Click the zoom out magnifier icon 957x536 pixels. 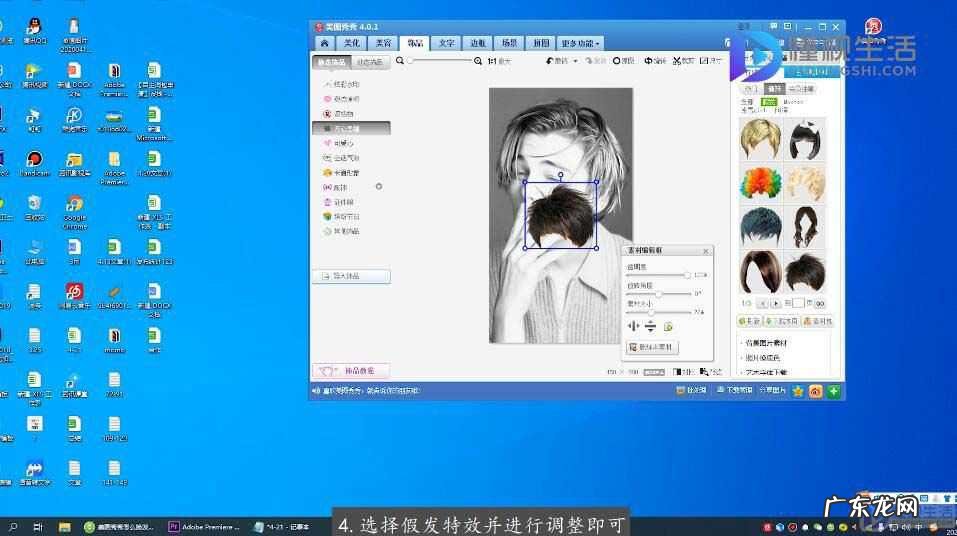tap(400, 60)
